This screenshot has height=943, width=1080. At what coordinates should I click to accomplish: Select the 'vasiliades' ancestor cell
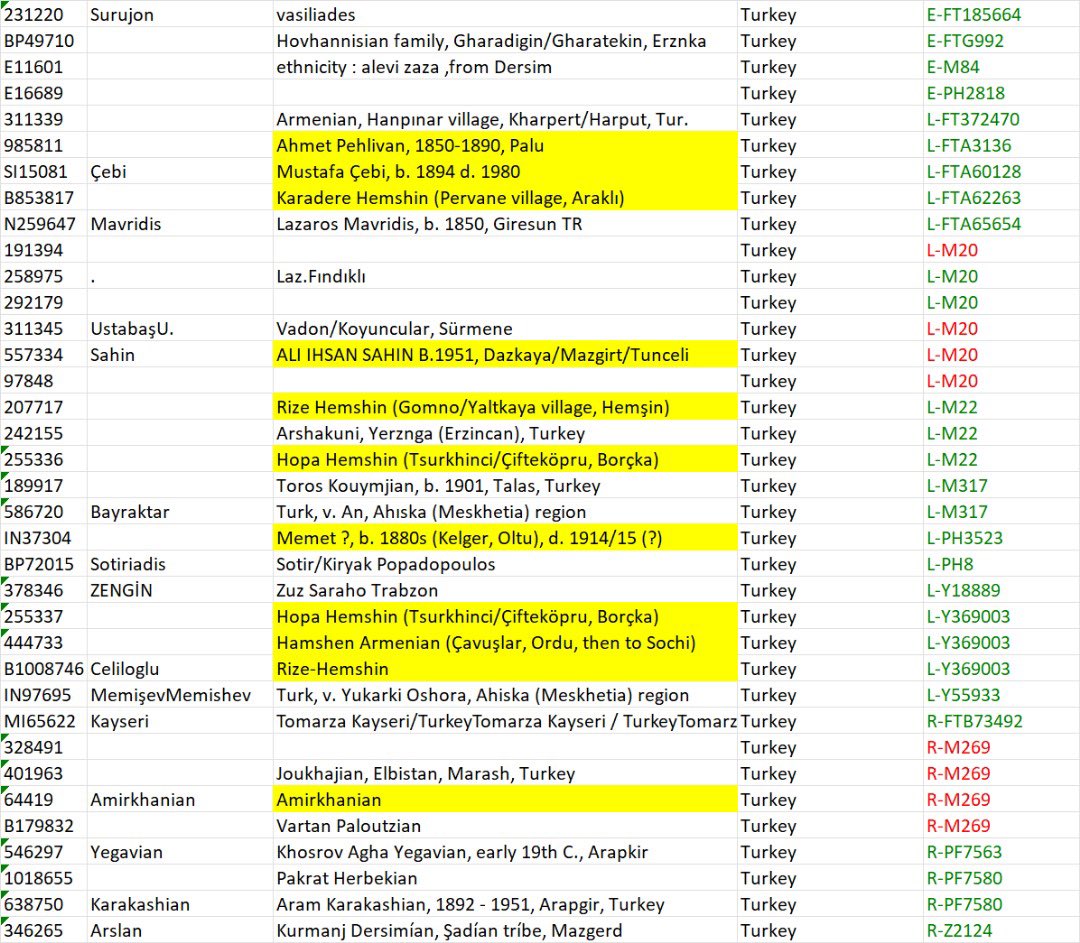505,14
